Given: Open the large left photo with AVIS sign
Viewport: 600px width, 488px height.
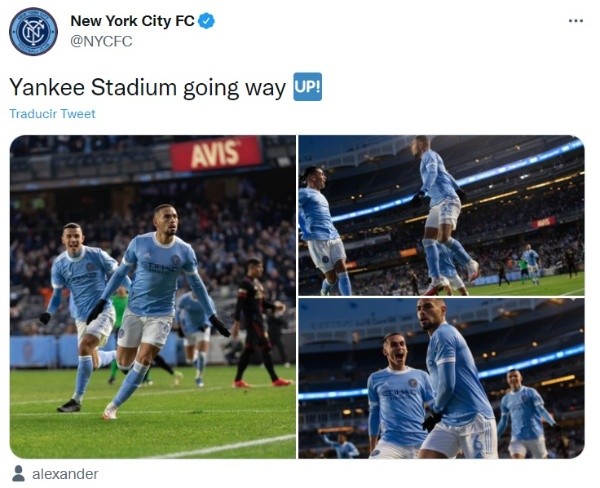Looking at the screenshot, I should coord(153,297).
